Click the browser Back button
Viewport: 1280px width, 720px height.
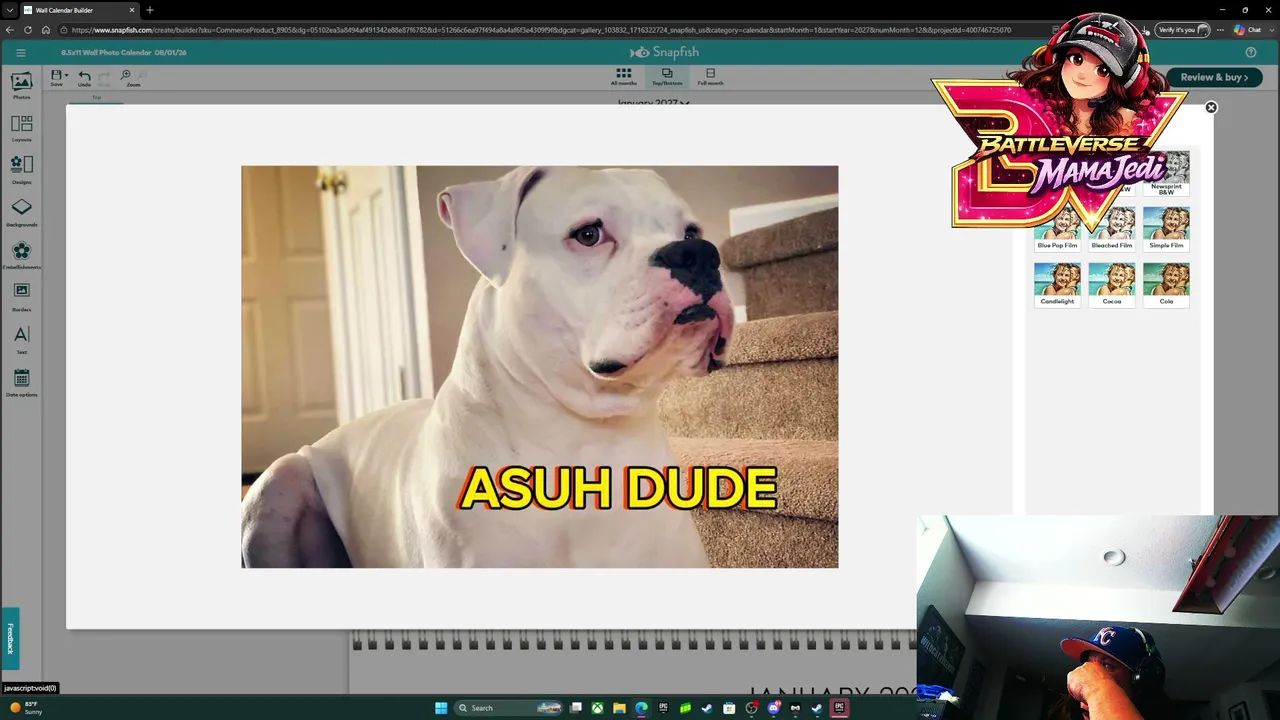[10, 30]
